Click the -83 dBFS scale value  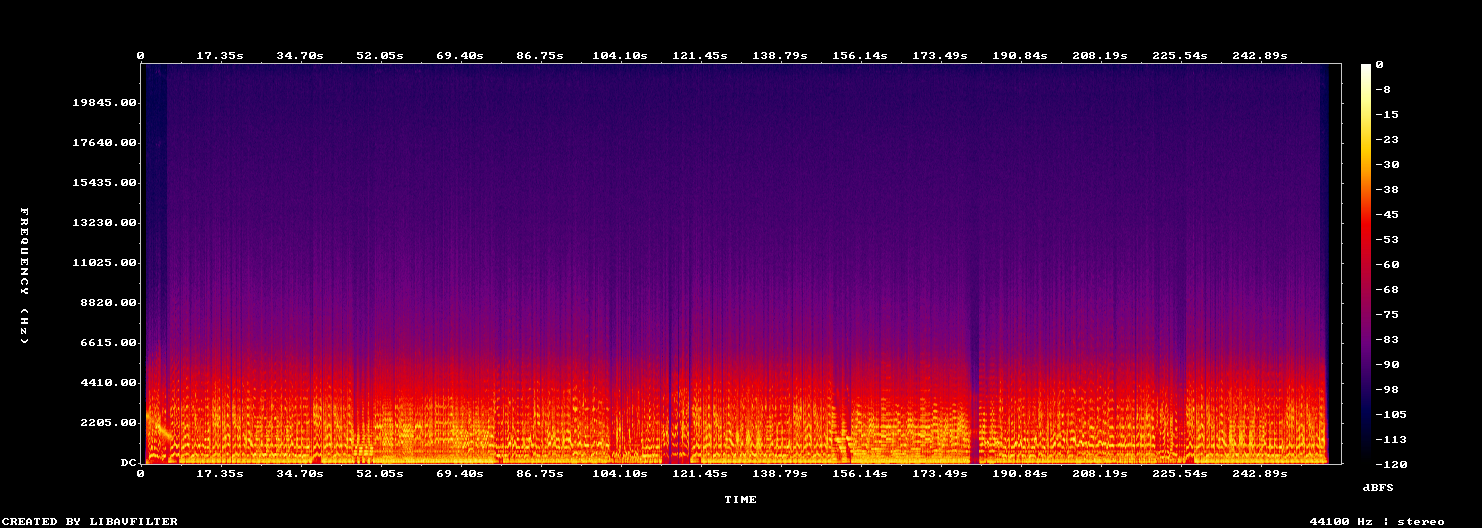(x=1387, y=340)
